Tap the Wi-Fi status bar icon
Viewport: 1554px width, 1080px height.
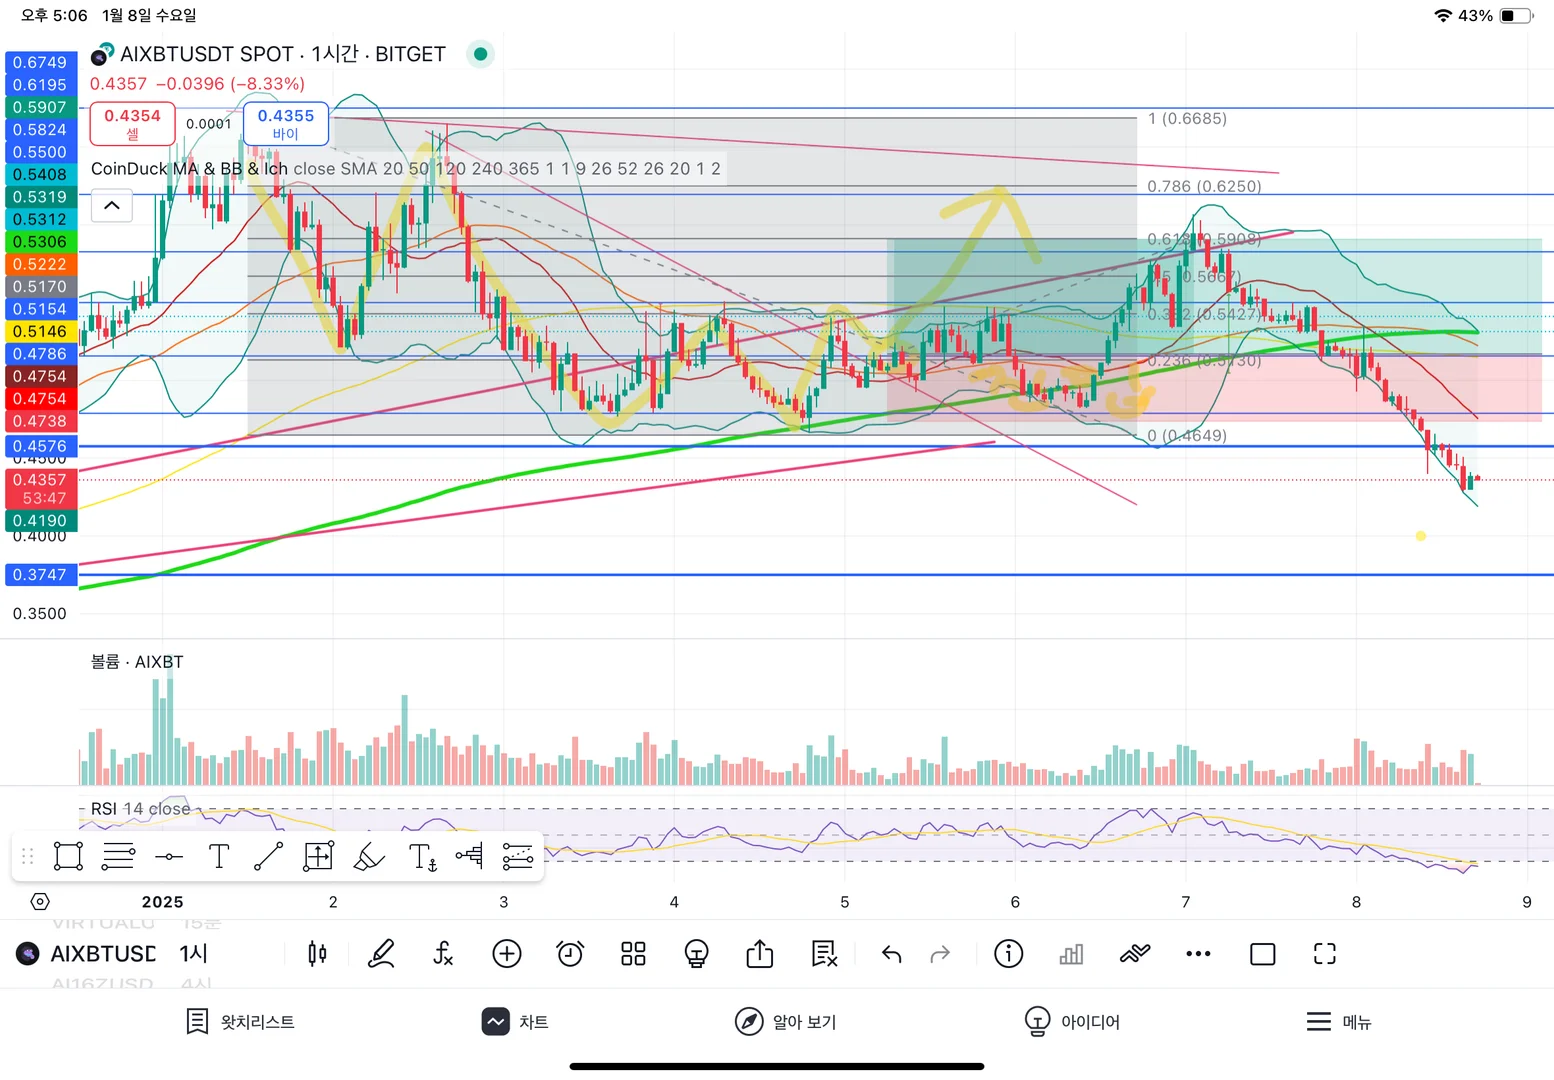pyautogui.click(x=1443, y=15)
